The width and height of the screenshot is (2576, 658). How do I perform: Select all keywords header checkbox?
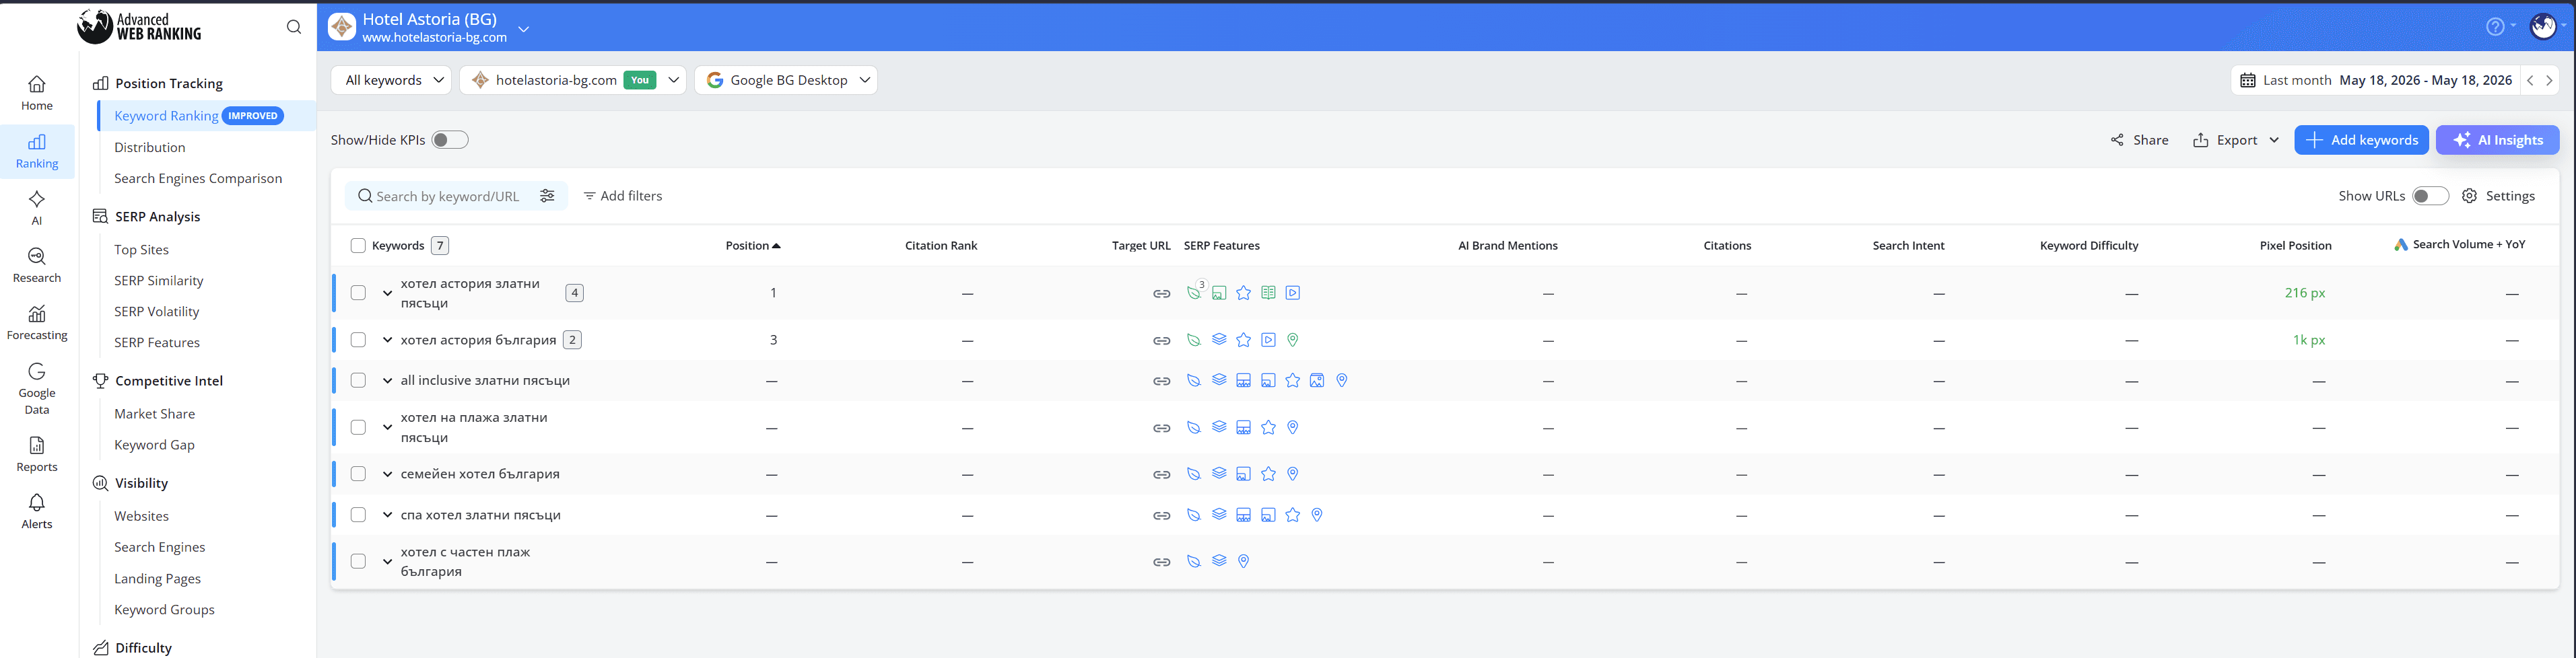[x=358, y=246]
